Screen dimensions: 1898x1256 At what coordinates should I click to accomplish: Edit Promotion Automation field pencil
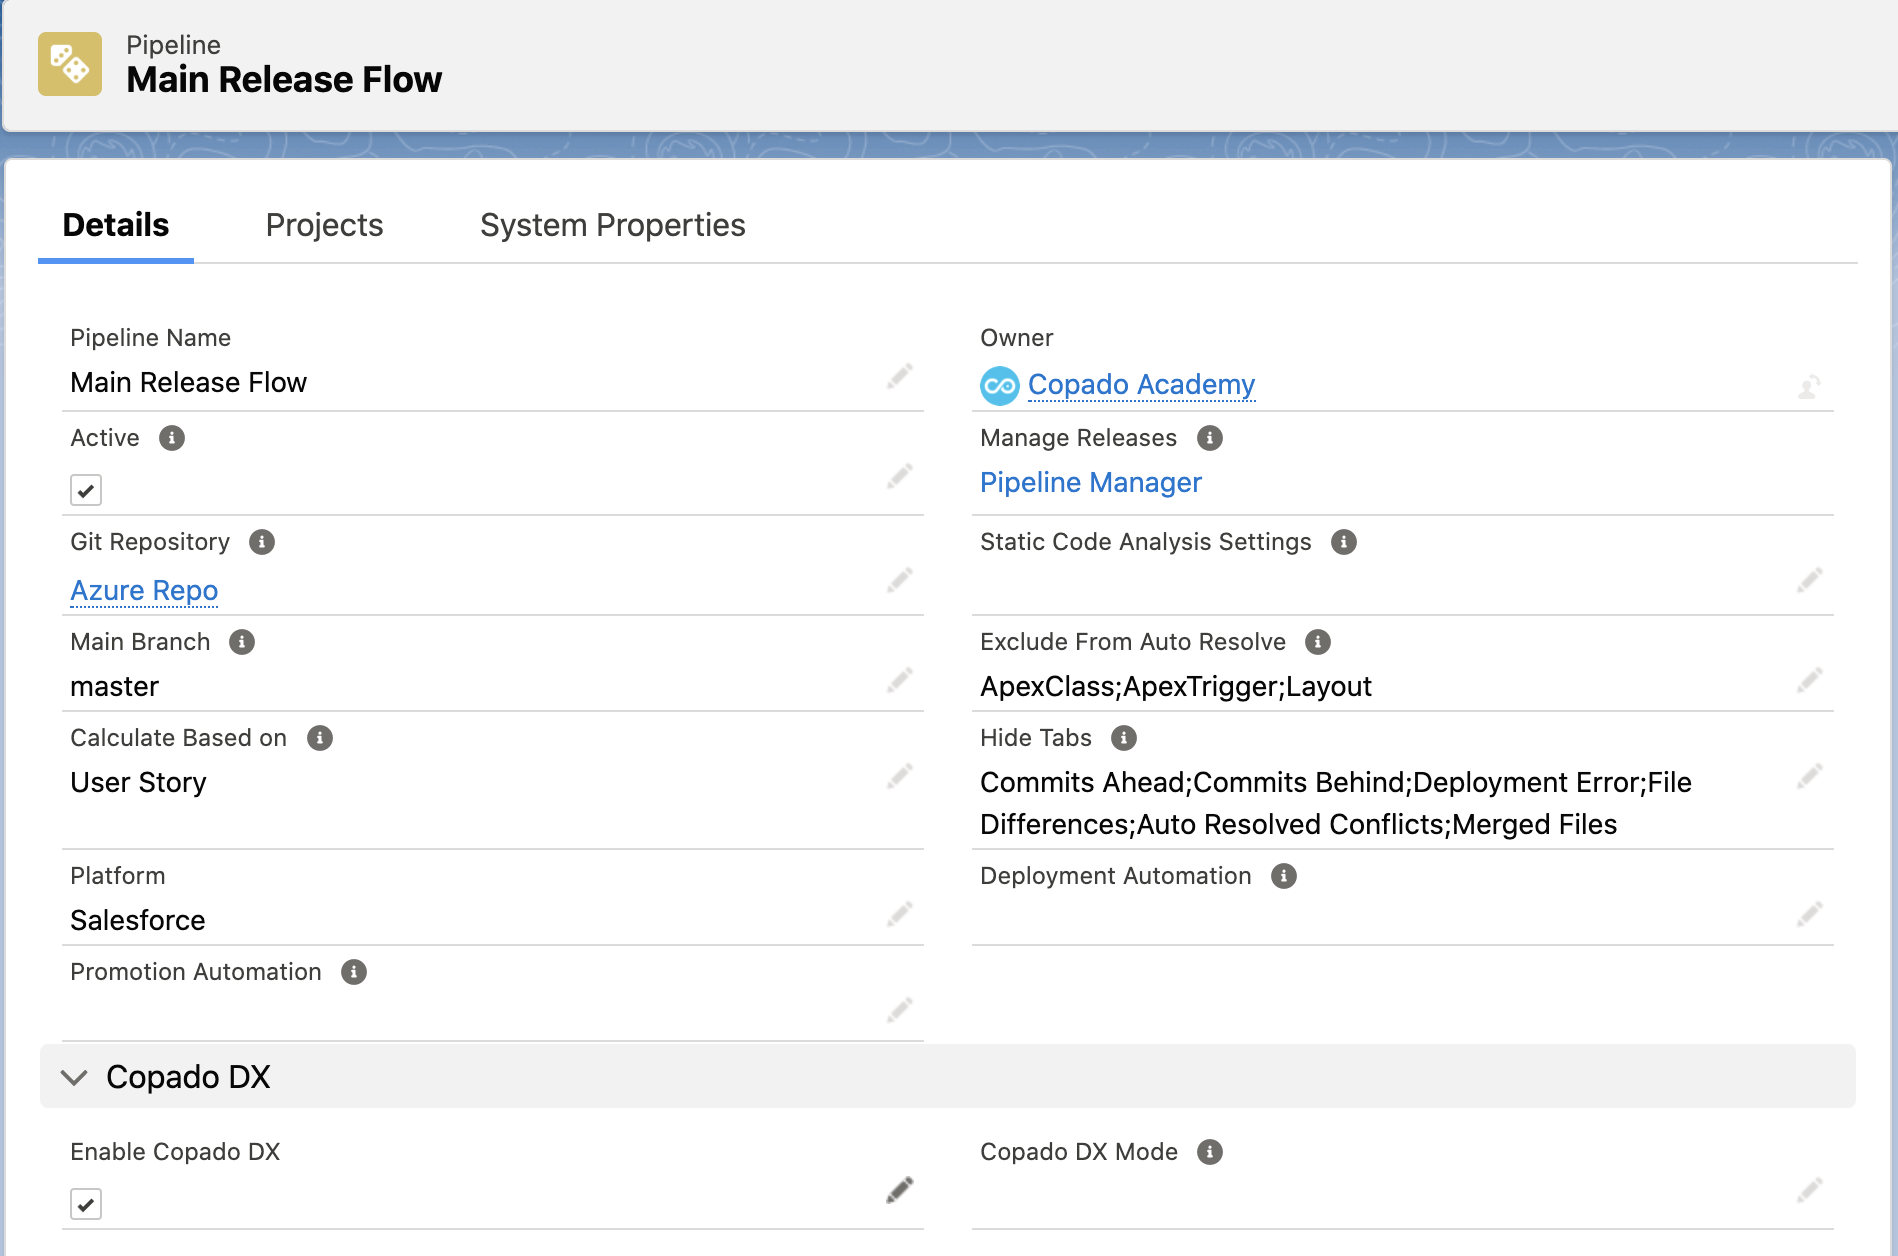pos(900,1011)
